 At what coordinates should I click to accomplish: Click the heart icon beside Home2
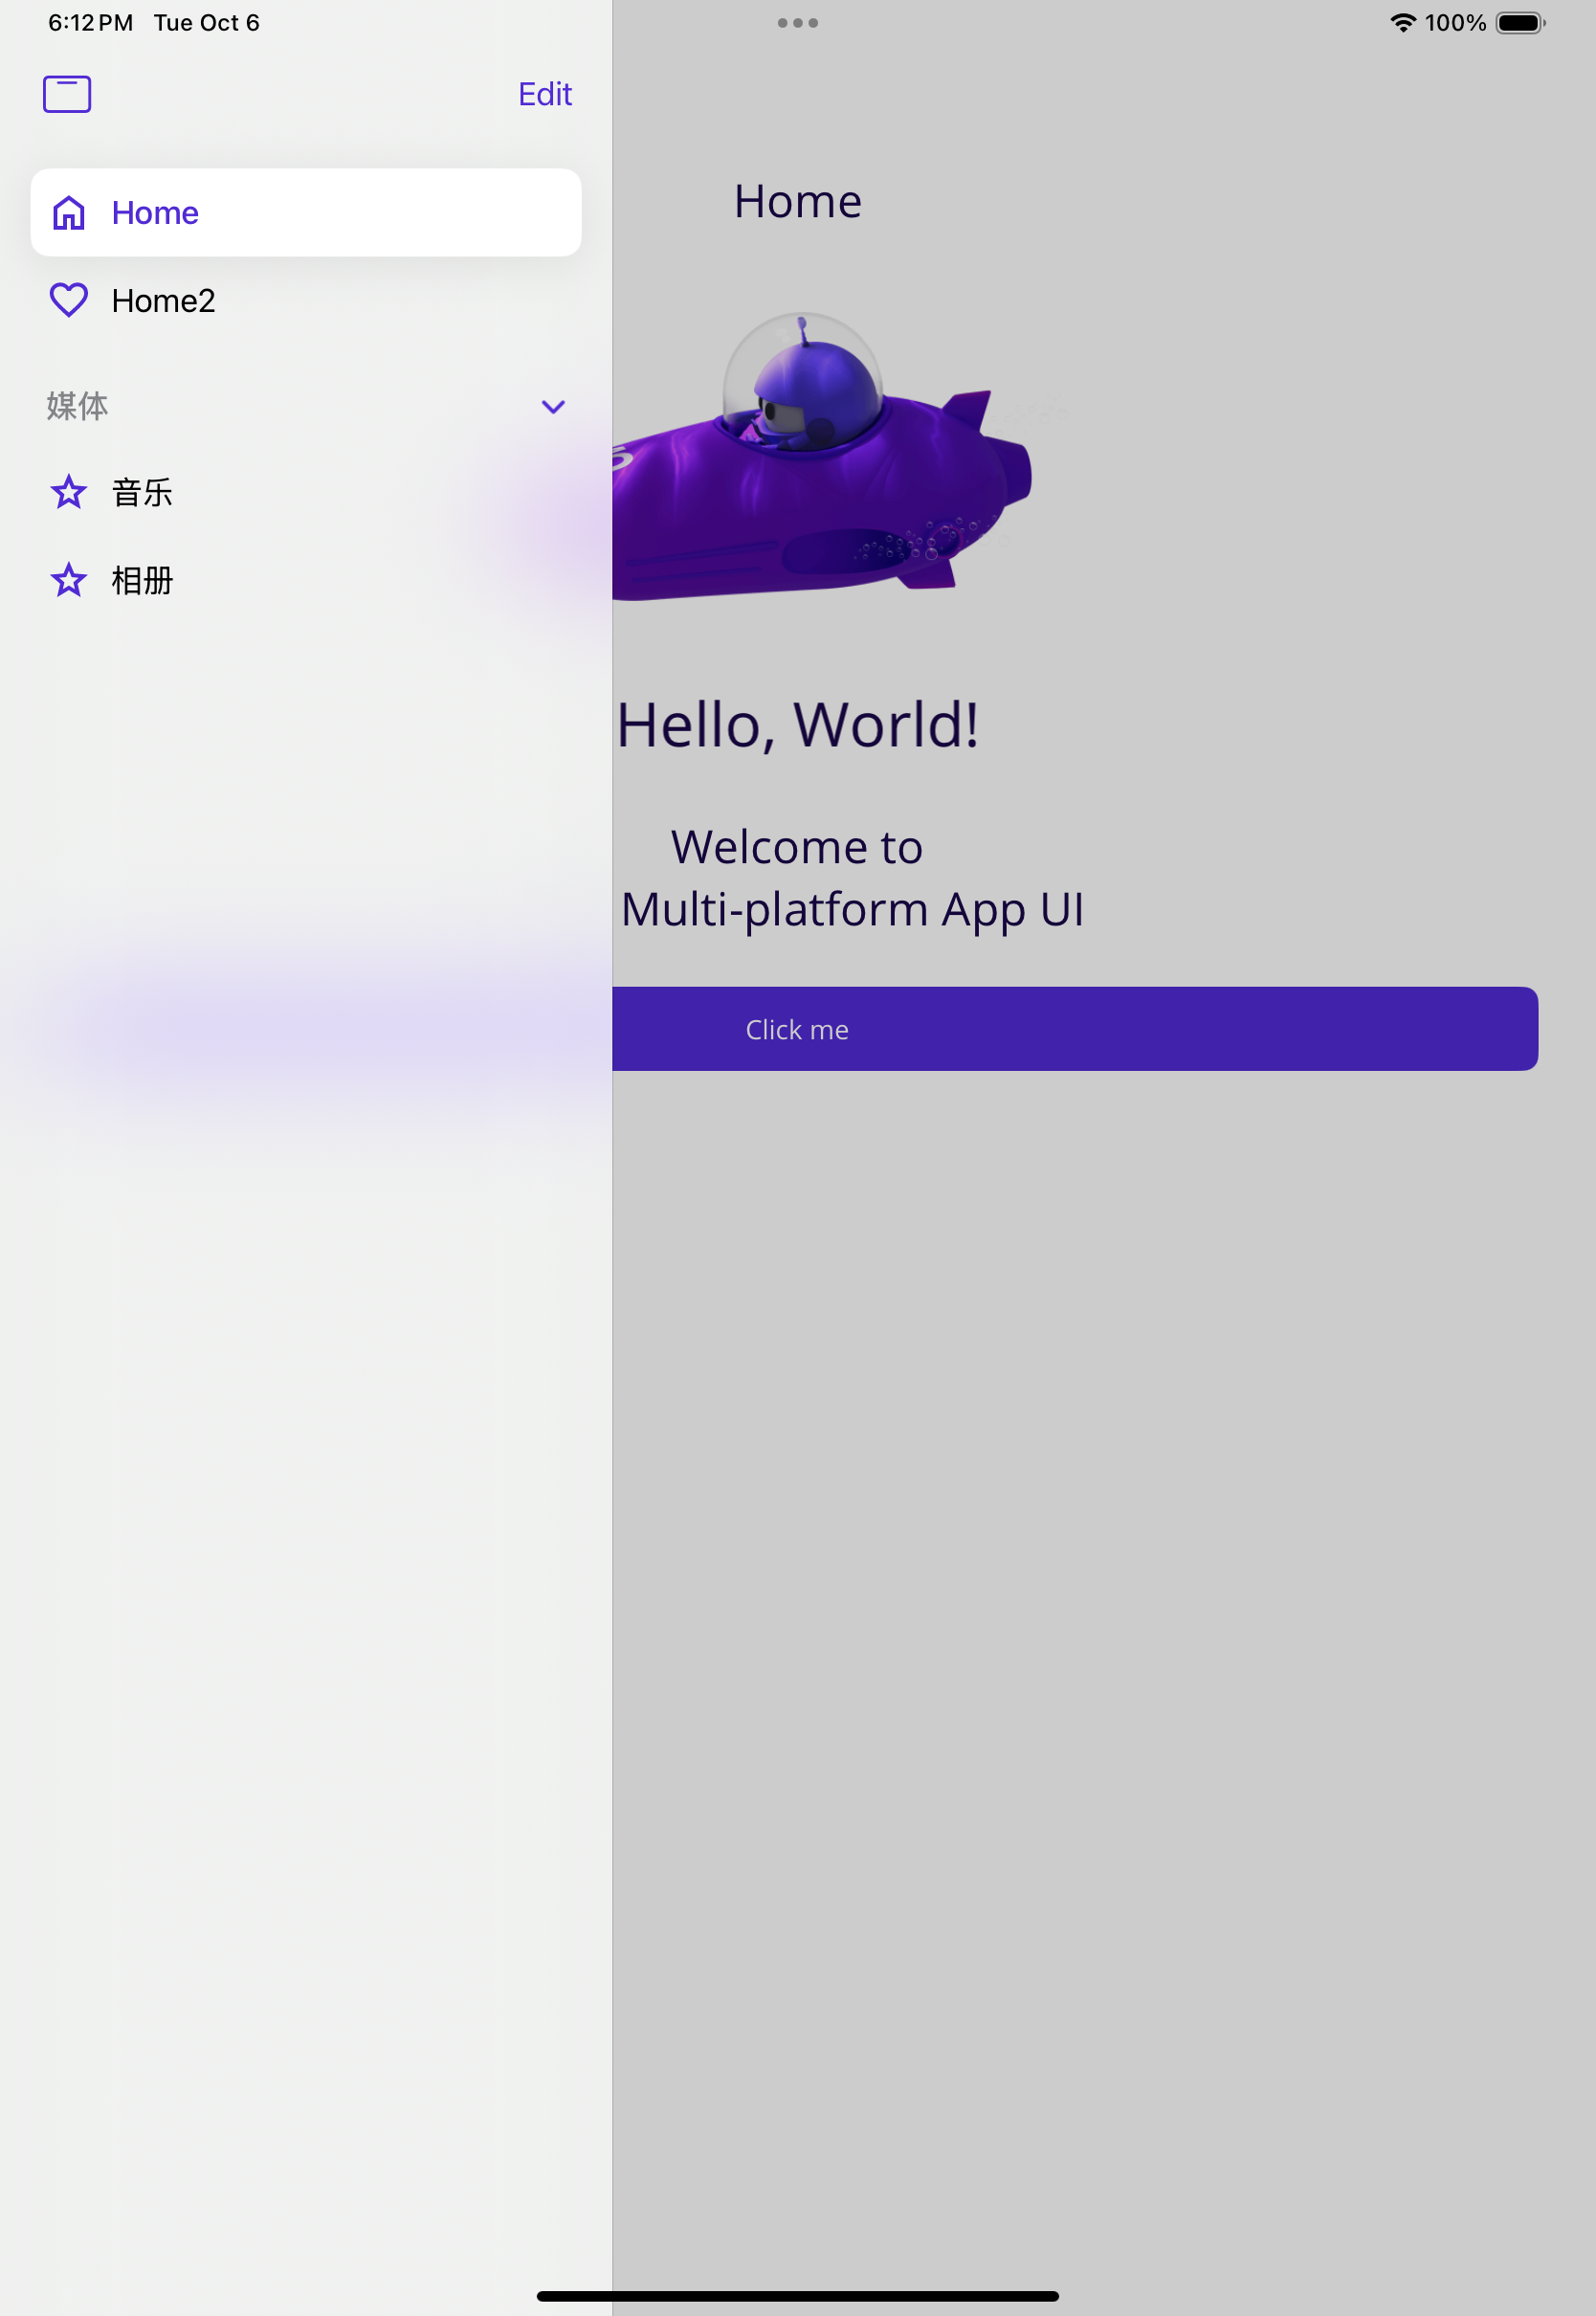tap(69, 300)
